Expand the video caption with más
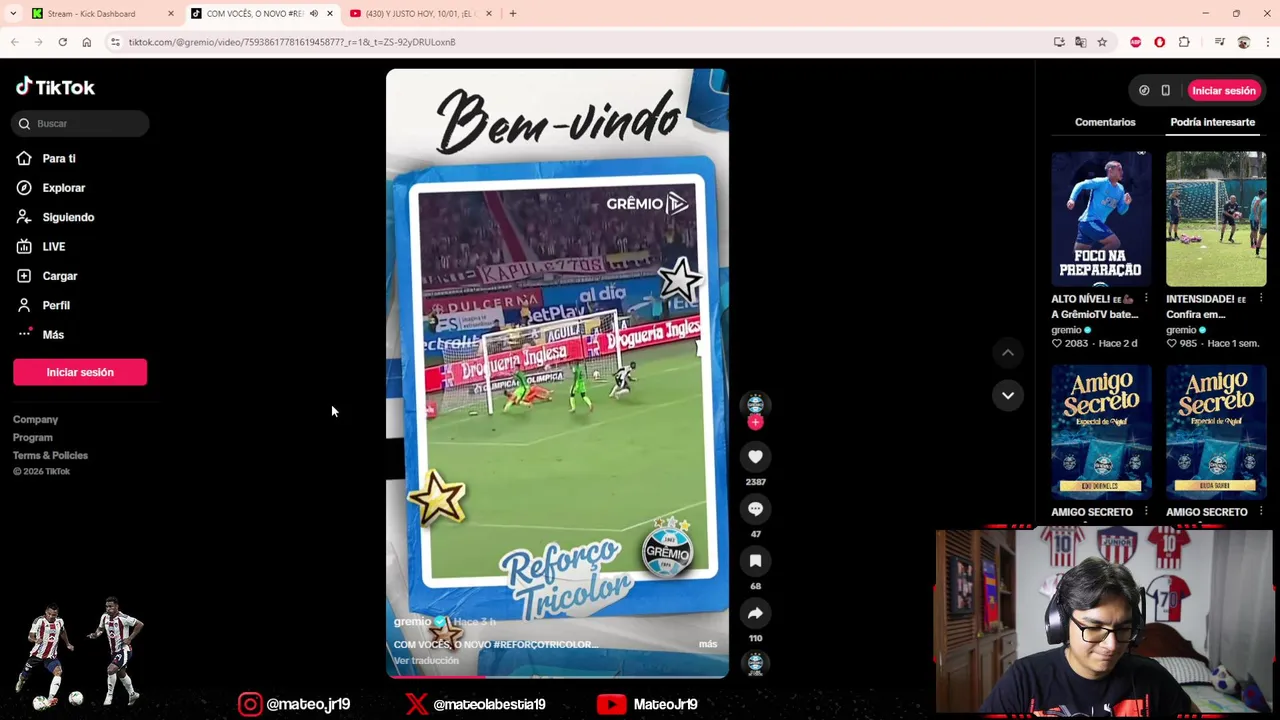1280x720 pixels. click(708, 644)
